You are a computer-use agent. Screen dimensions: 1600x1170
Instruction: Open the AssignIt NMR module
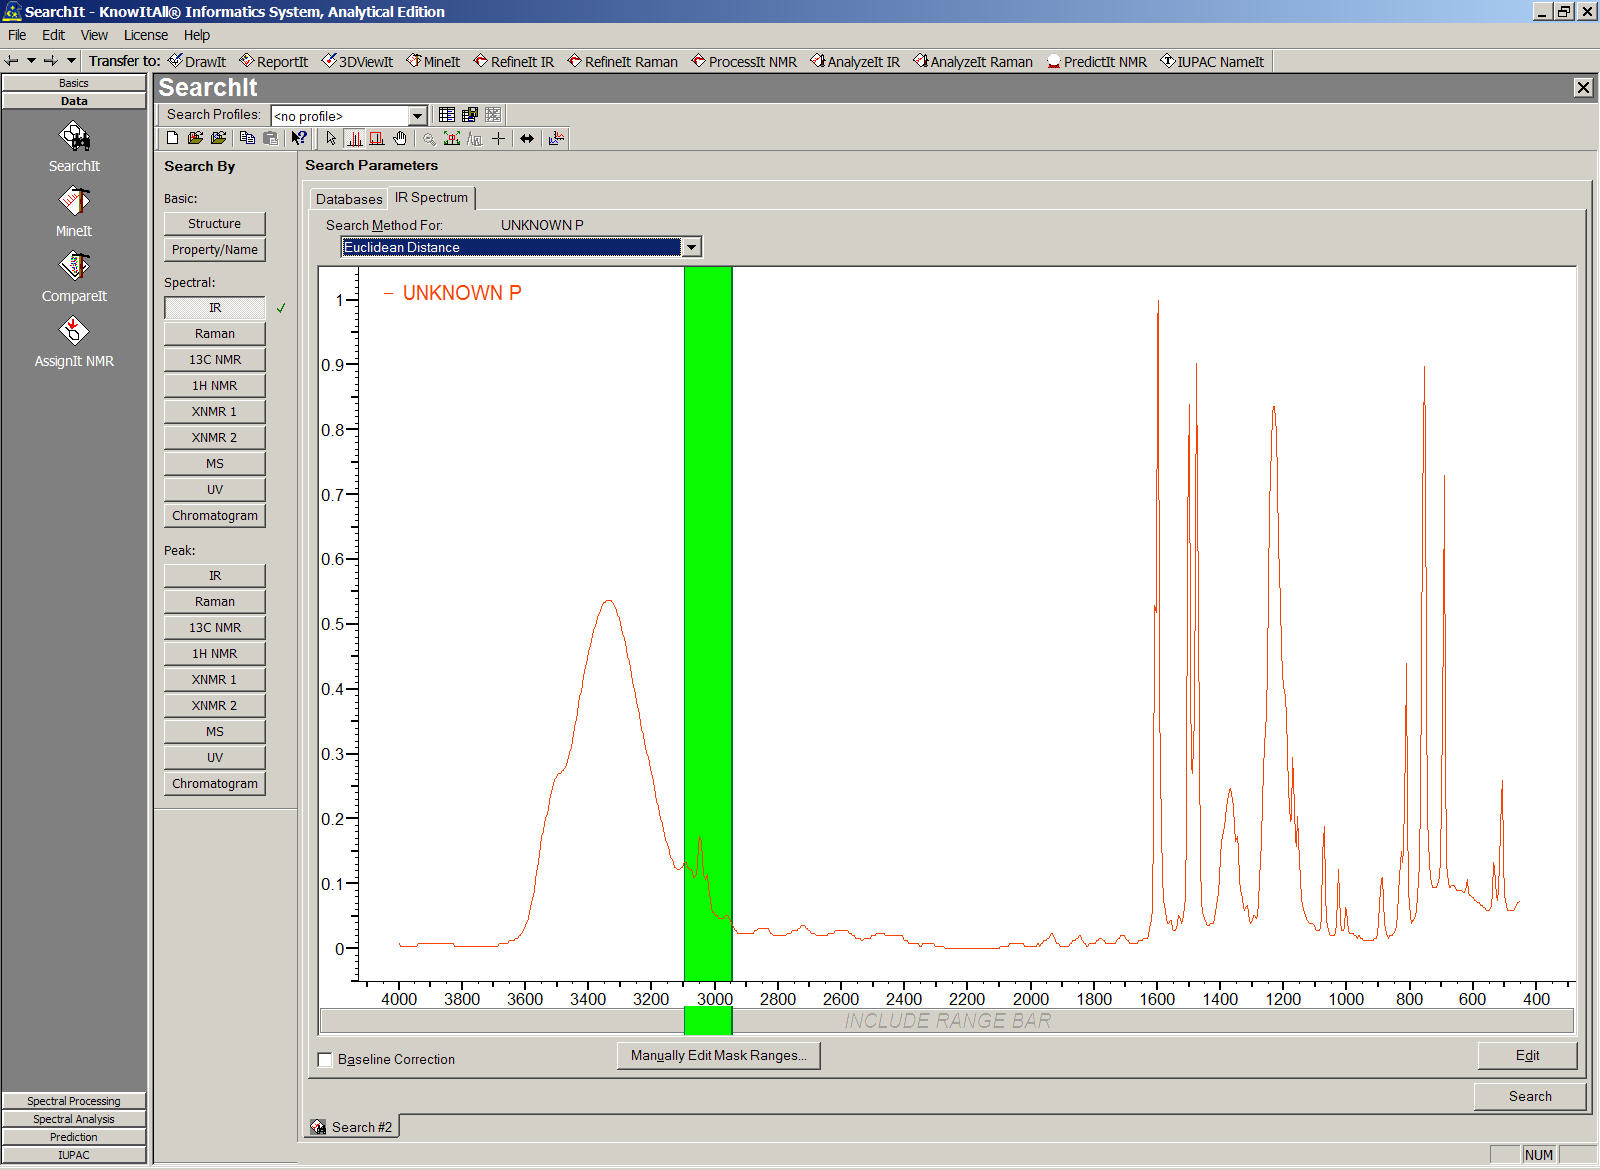point(74,341)
